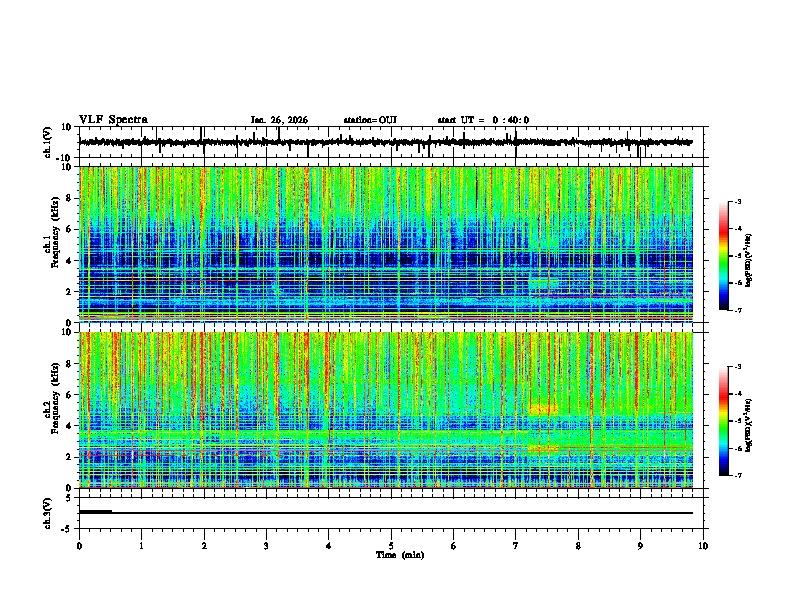Image resolution: width=792 pixels, height=612 pixels.
Task: Click inside the ch.2 spectrogram panel
Action: coord(386,410)
